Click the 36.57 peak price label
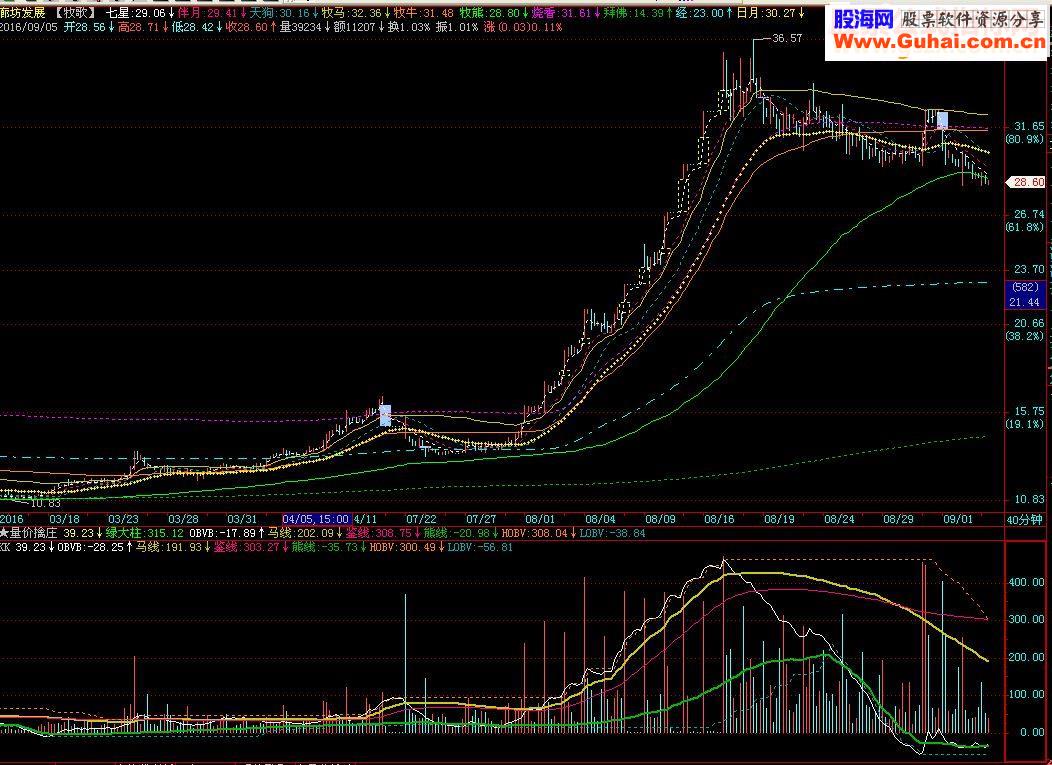The height and width of the screenshot is (765, 1052). click(787, 38)
